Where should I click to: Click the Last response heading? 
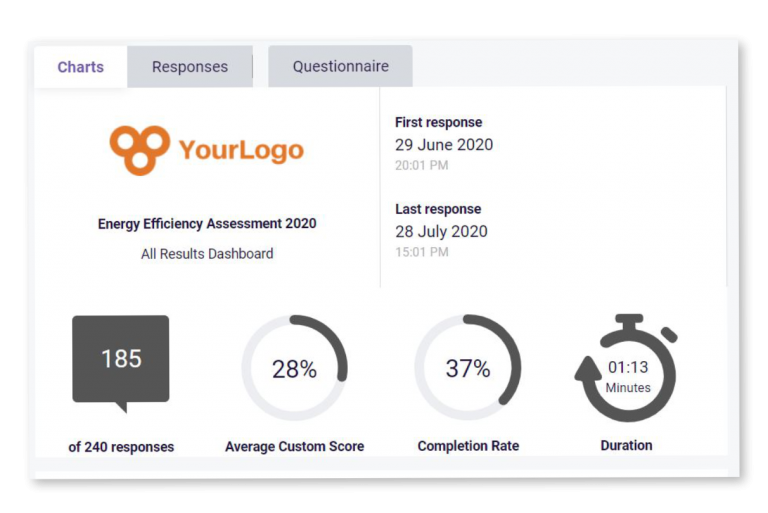click(x=438, y=209)
